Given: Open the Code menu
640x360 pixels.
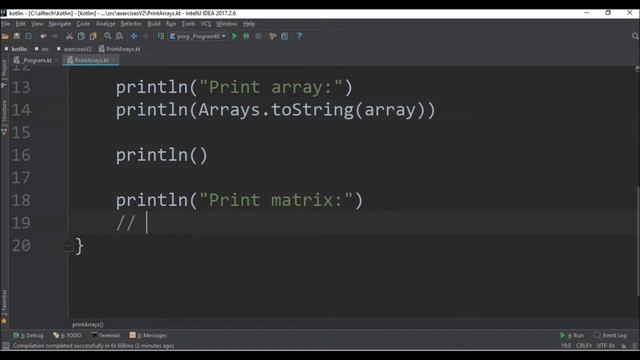Looking at the screenshot, I should coord(83,24).
